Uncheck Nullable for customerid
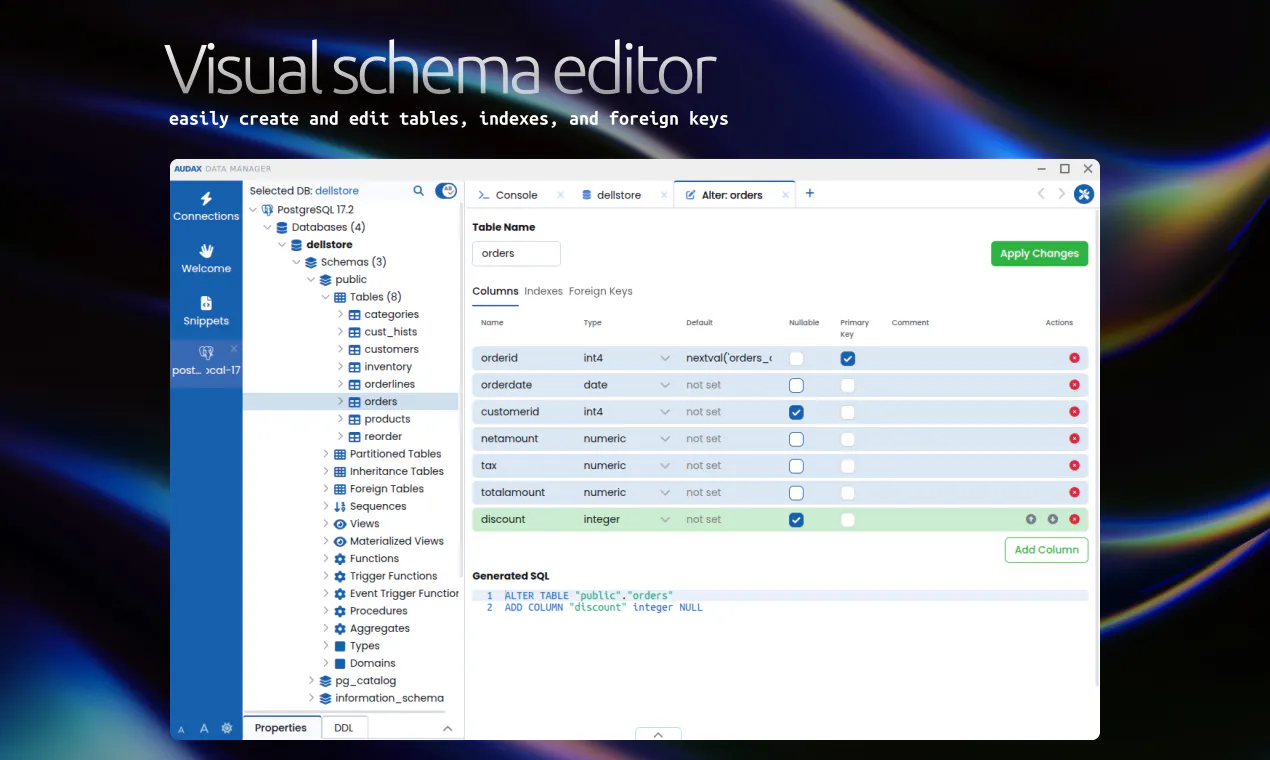This screenshot has height=760, width=1270. (x=796, y=412)
